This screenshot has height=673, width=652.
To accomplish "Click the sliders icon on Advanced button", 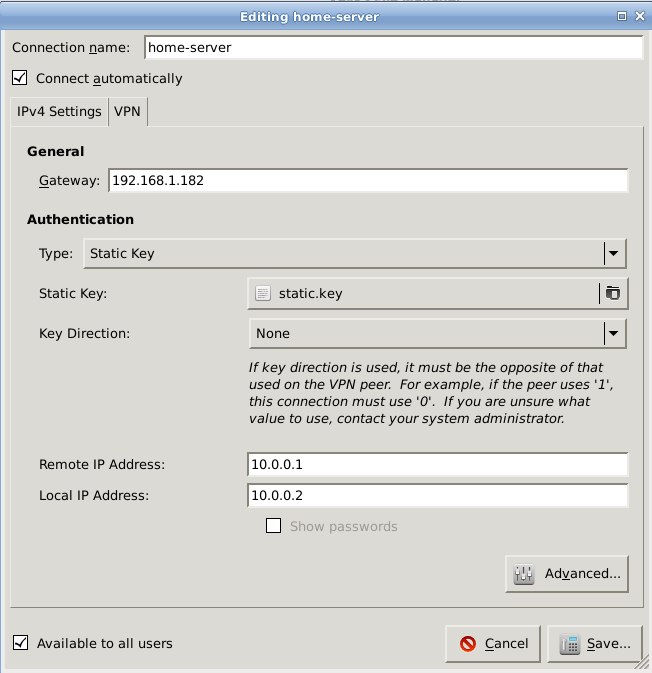I will tap(524, 574).
